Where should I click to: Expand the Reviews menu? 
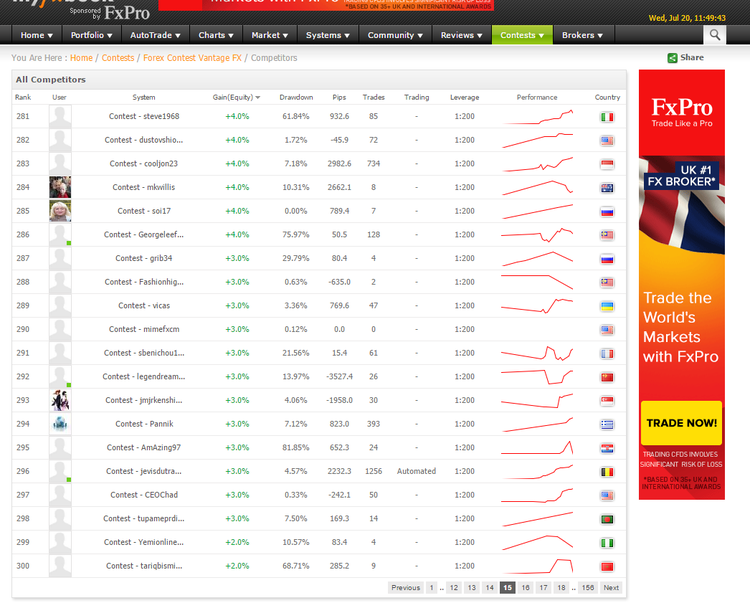click(x=462, y=35)
